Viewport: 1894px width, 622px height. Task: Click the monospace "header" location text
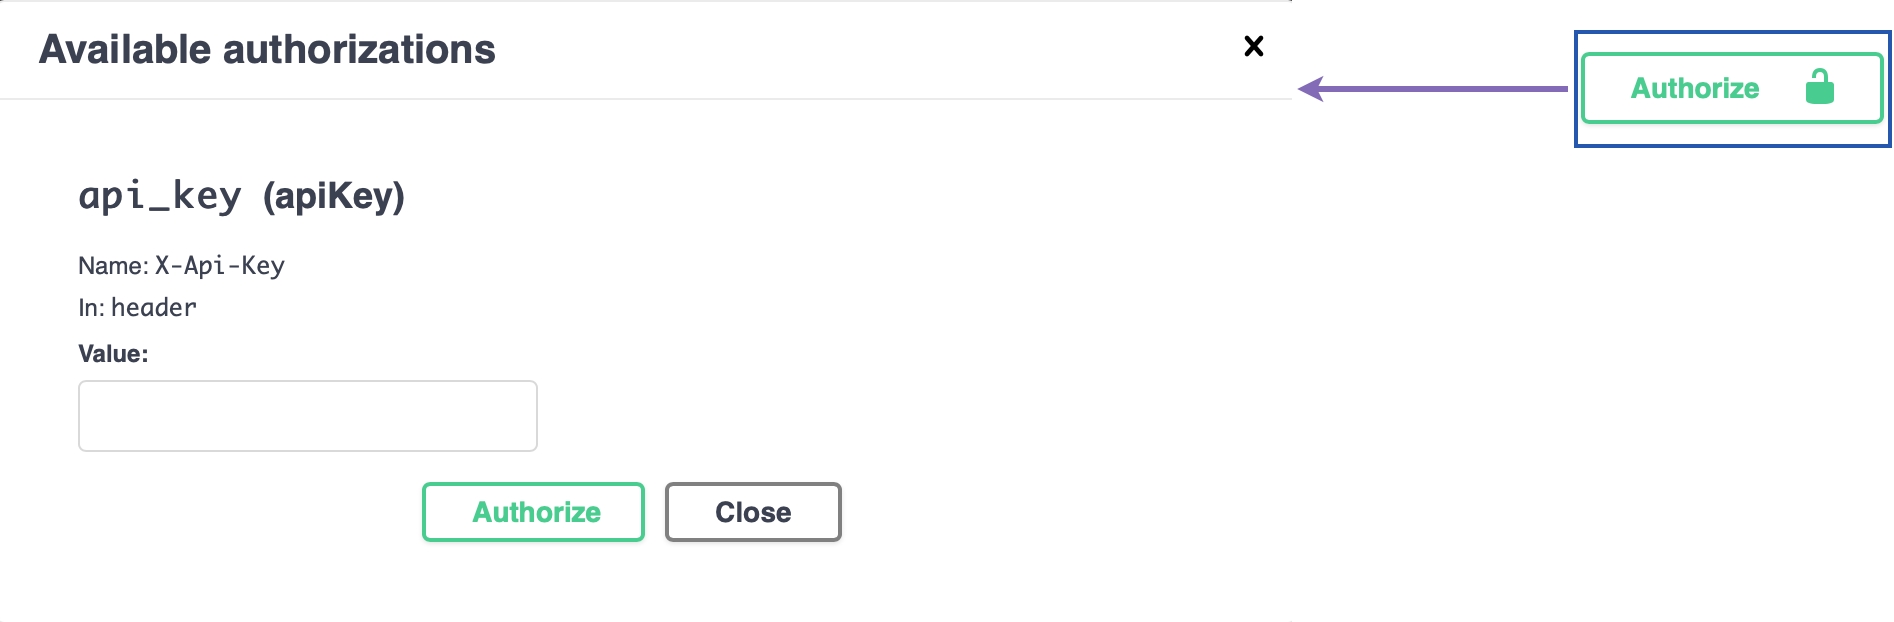click(154, 308)
